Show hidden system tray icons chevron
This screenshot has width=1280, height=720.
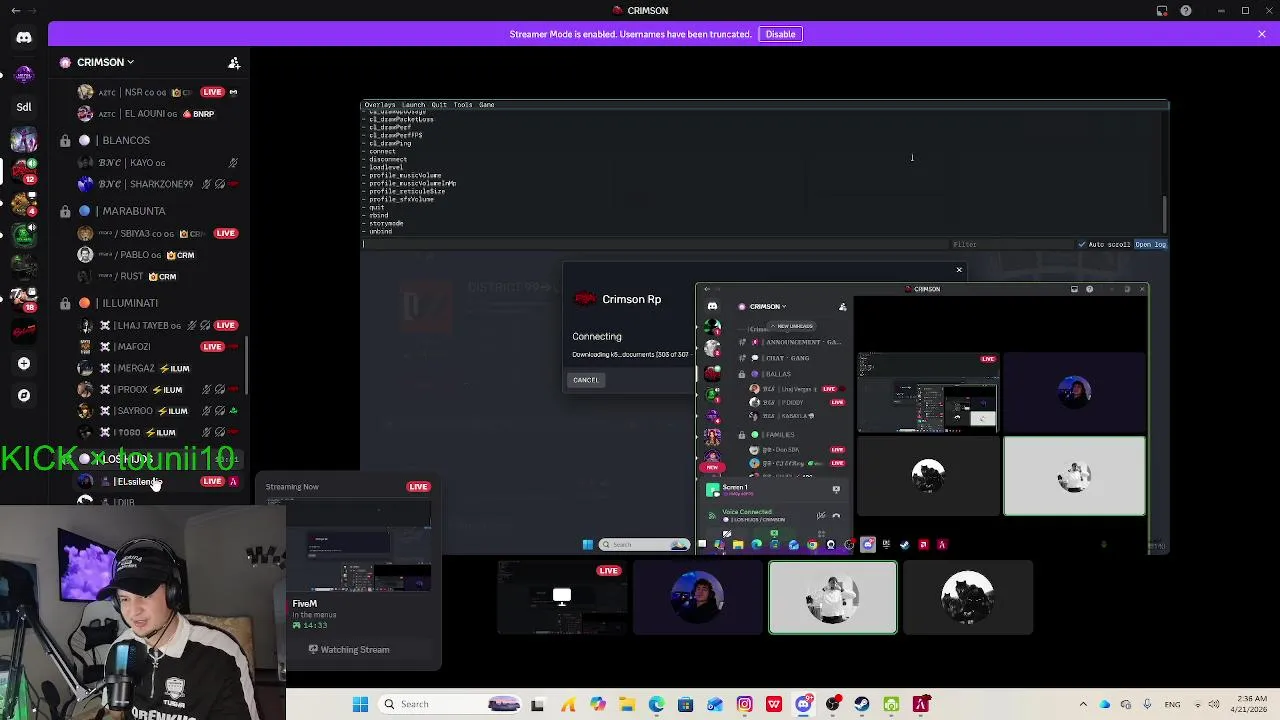pyautogui.click(x=1083, y=704)
